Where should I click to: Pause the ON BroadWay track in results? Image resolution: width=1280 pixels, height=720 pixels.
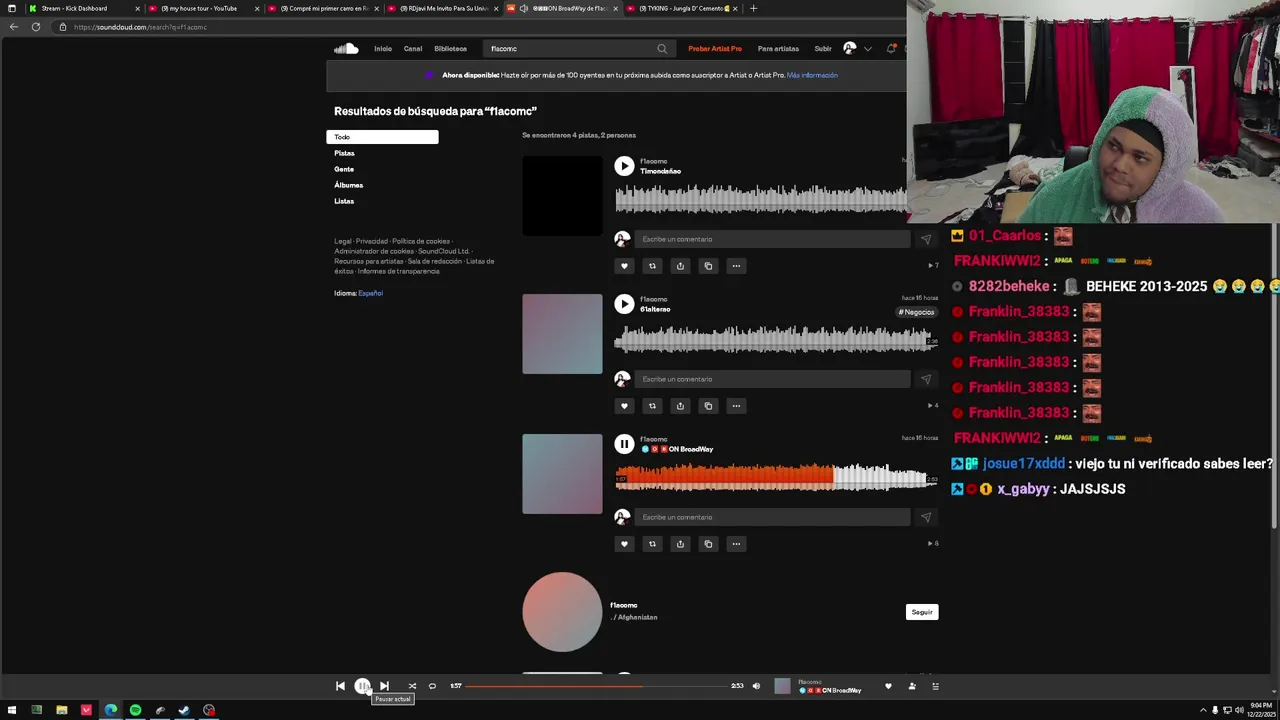(x=624, y=444)
